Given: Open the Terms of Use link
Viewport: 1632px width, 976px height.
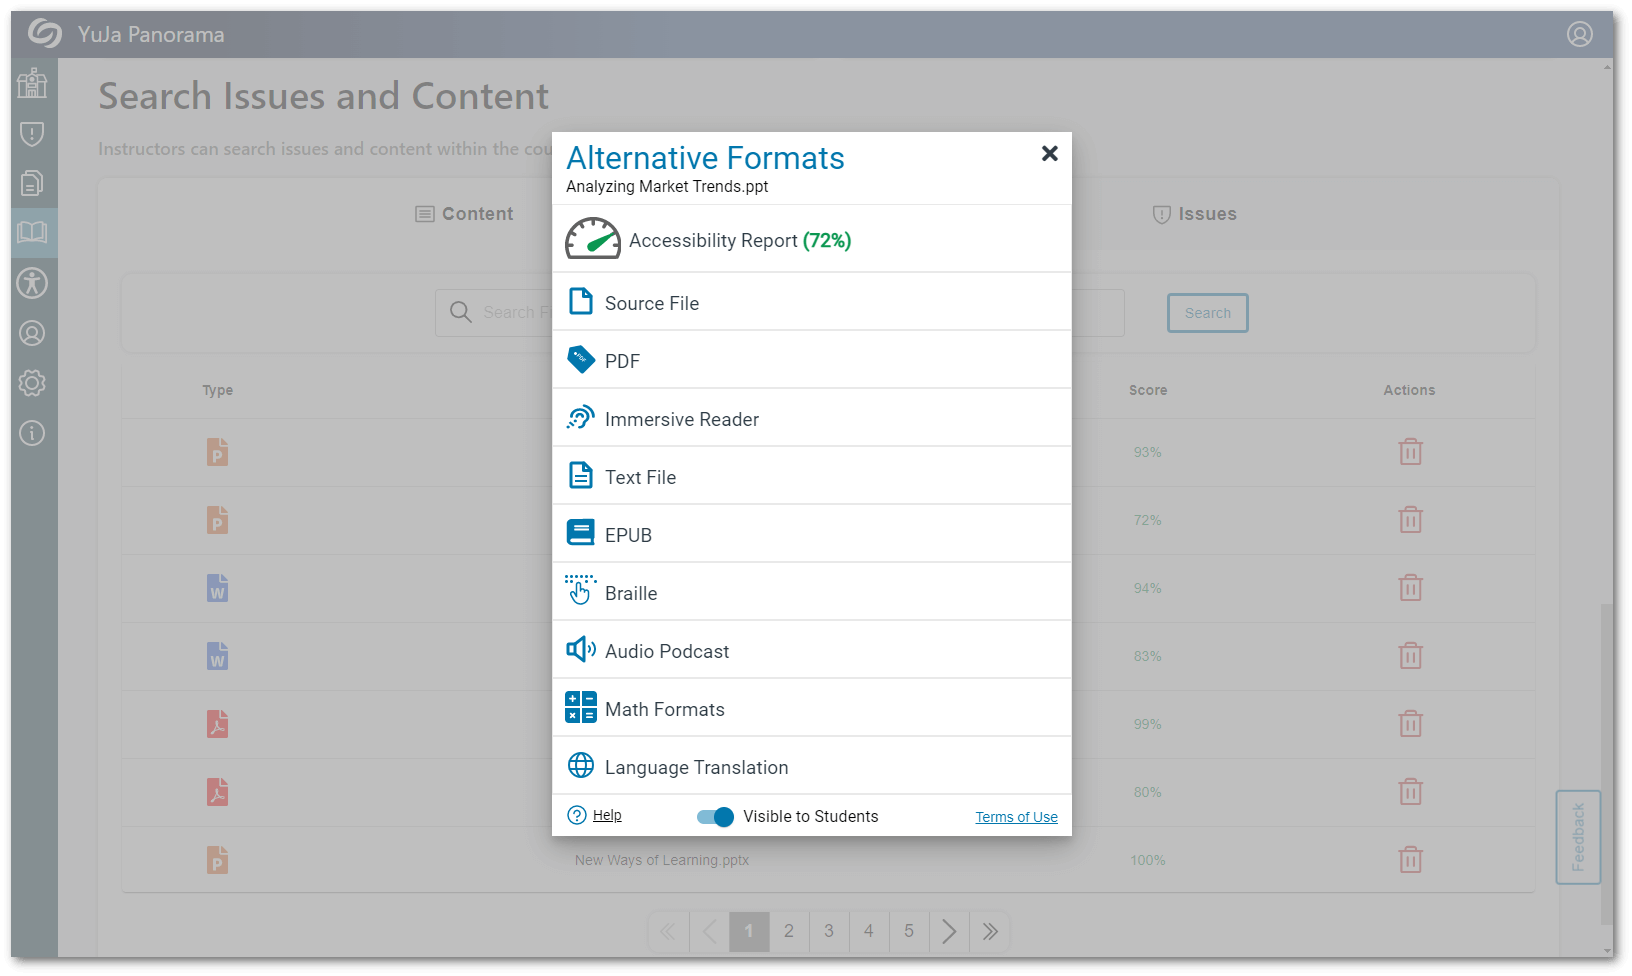Looking at the screenshot, I should pos(1016,817).
